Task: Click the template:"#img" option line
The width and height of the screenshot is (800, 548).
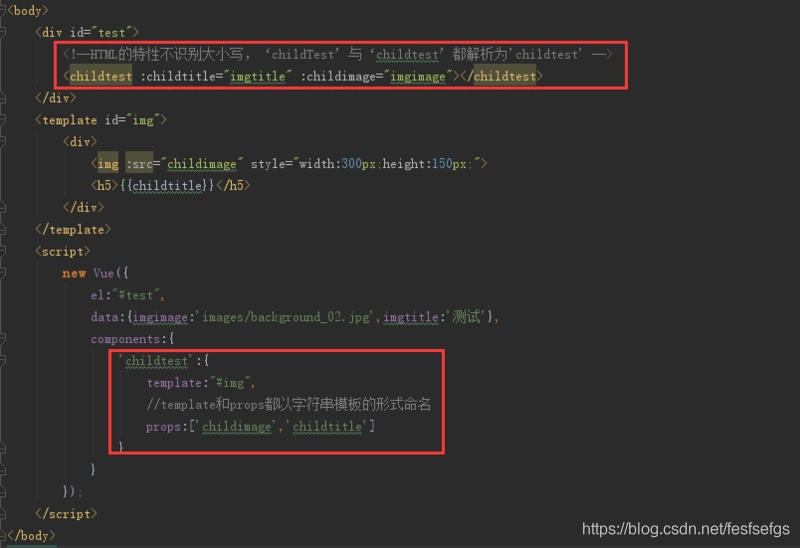Action: tap(201, 383)
